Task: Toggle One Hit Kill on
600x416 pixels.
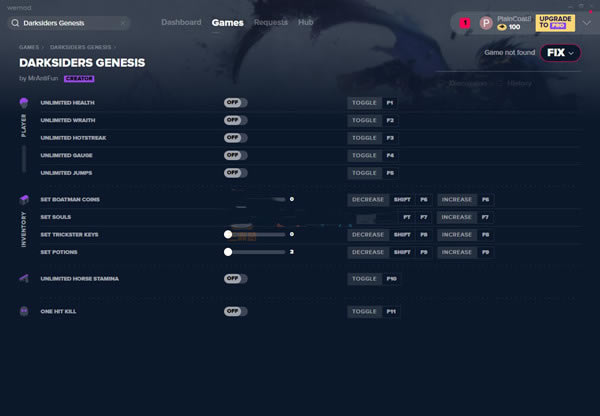Action: click(235, 312)
